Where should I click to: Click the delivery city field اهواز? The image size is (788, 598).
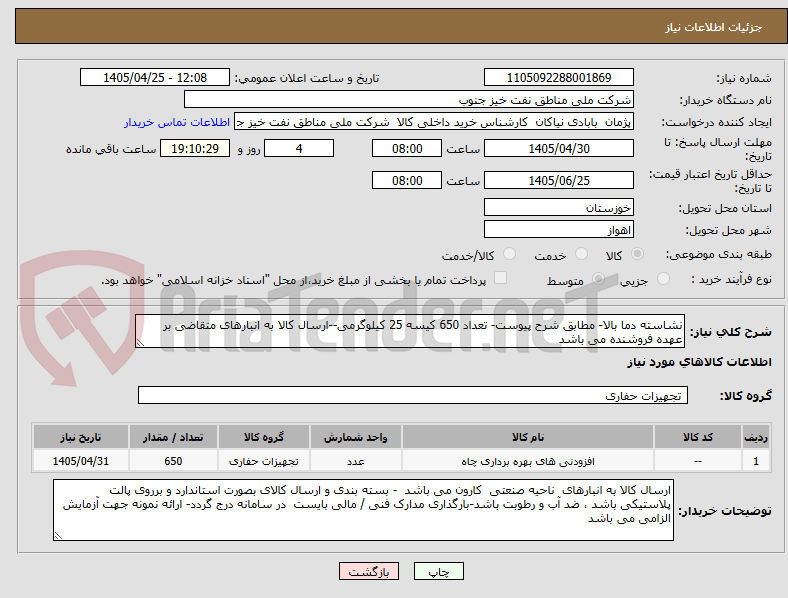558,230
